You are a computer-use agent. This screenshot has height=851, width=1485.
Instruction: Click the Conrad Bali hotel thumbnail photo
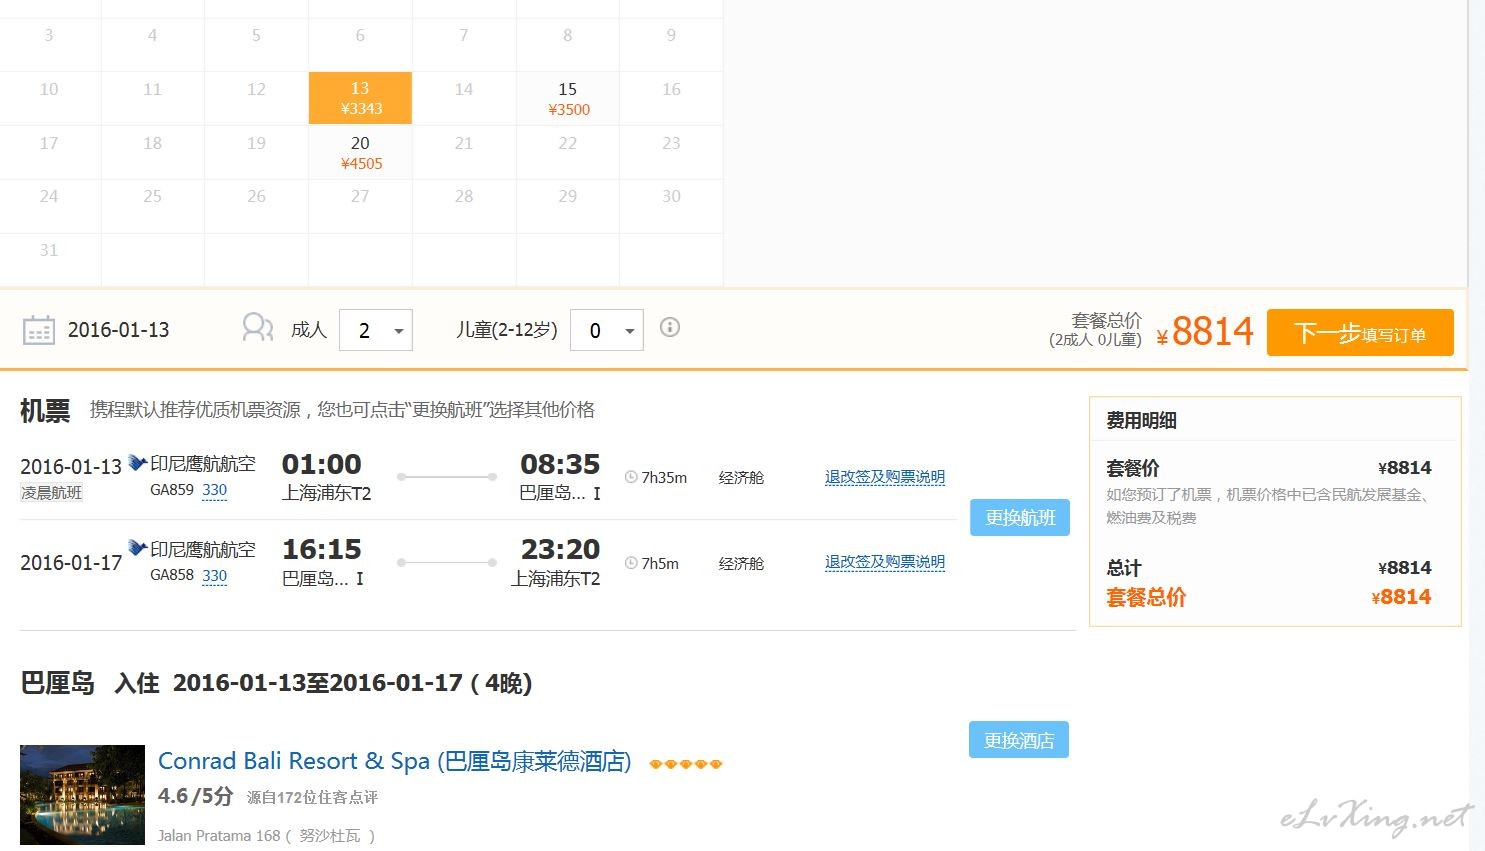[x=82, y=795]
